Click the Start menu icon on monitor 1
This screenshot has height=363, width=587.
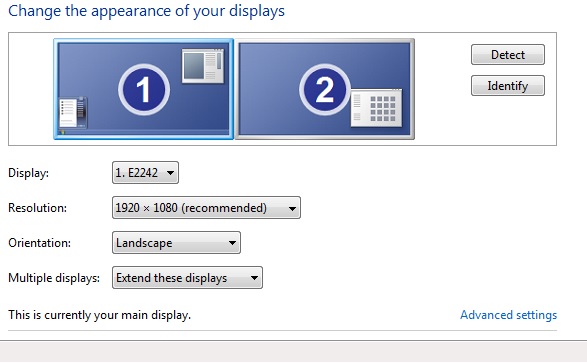tap(73, 113)
